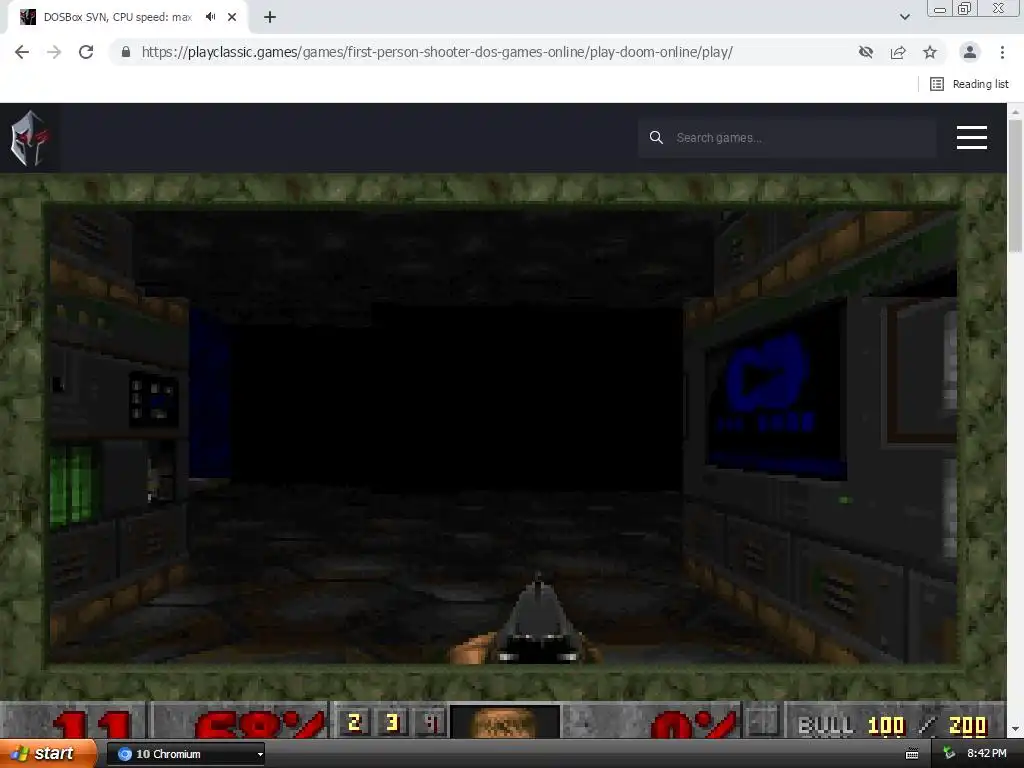Click weapon slot 3 in Doom HUD

(x=392, y=722)
